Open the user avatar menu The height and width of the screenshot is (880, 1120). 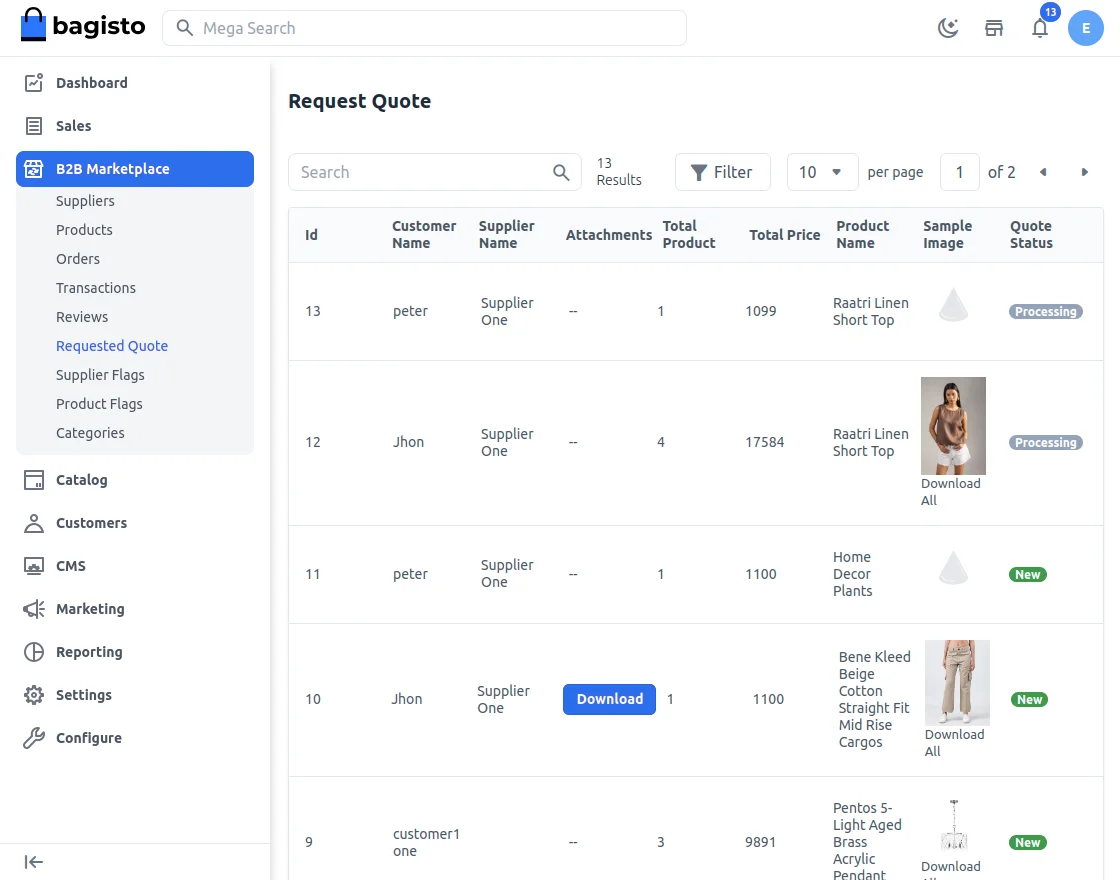(1086, 28)
